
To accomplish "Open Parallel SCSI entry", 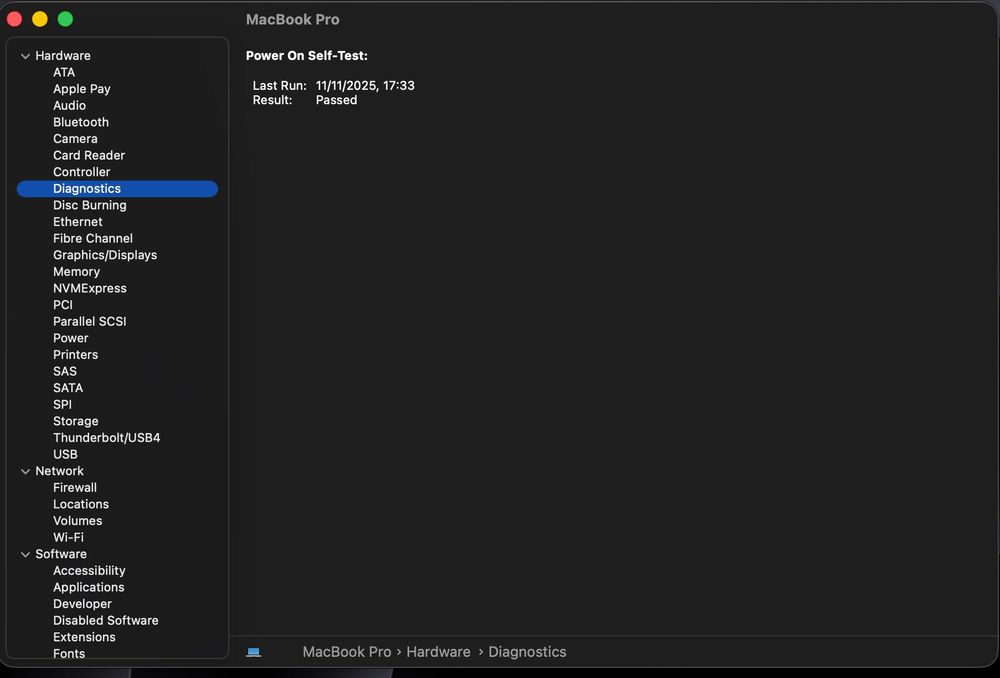I will 89,321.
